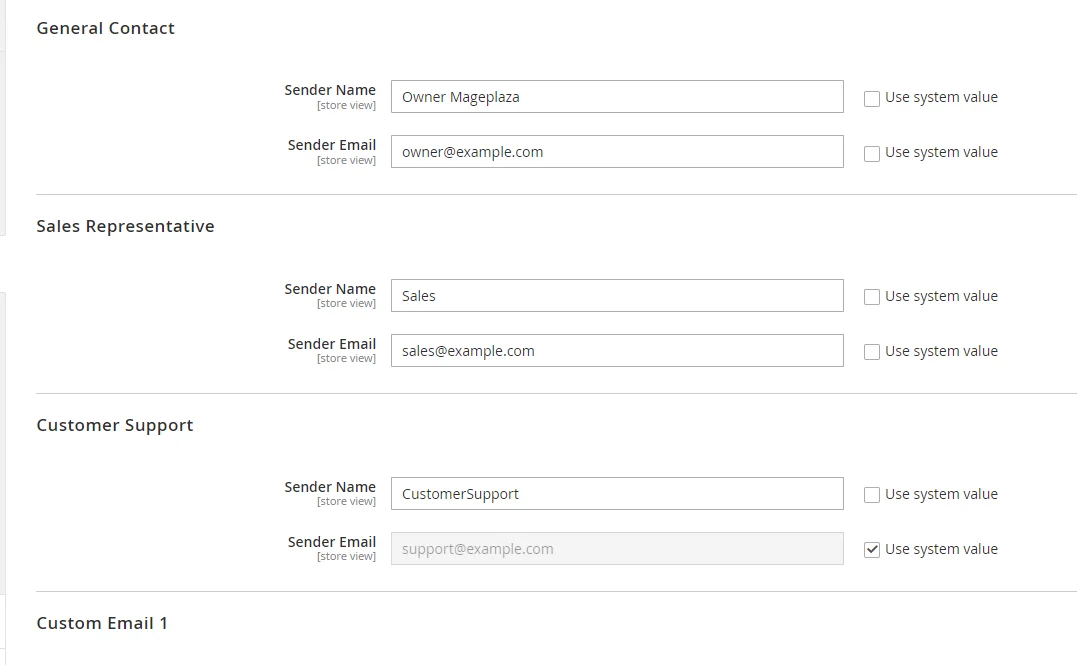Viewport: 1077px width, 665px height.
Task: Click the Sender Name label under General Contact
Action: coord(330,90)
